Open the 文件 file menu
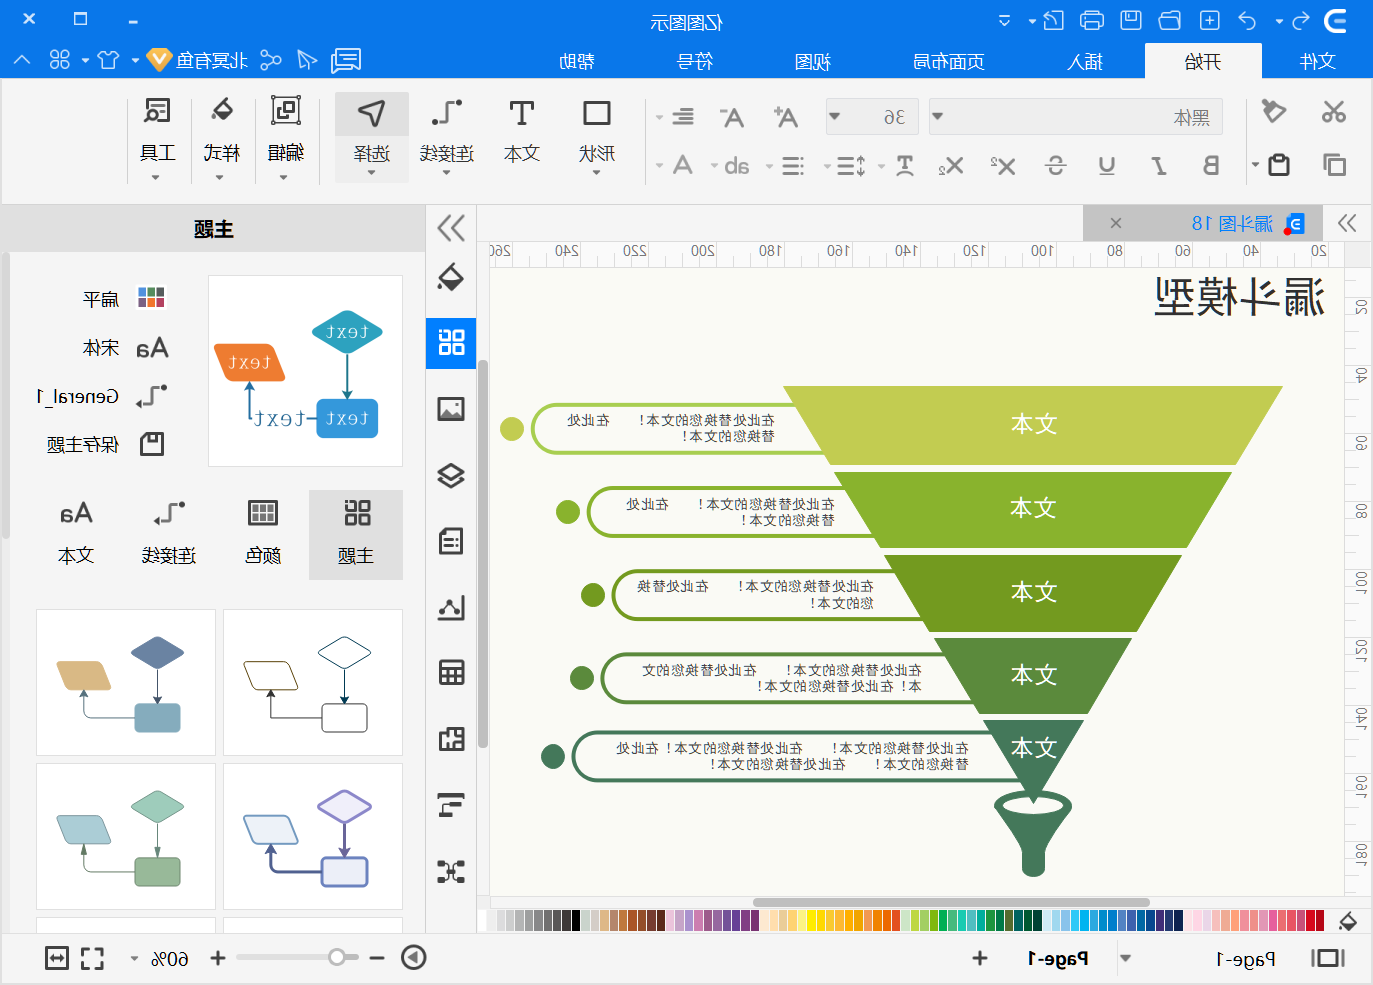The image size is (1373, 985). 1317,61
